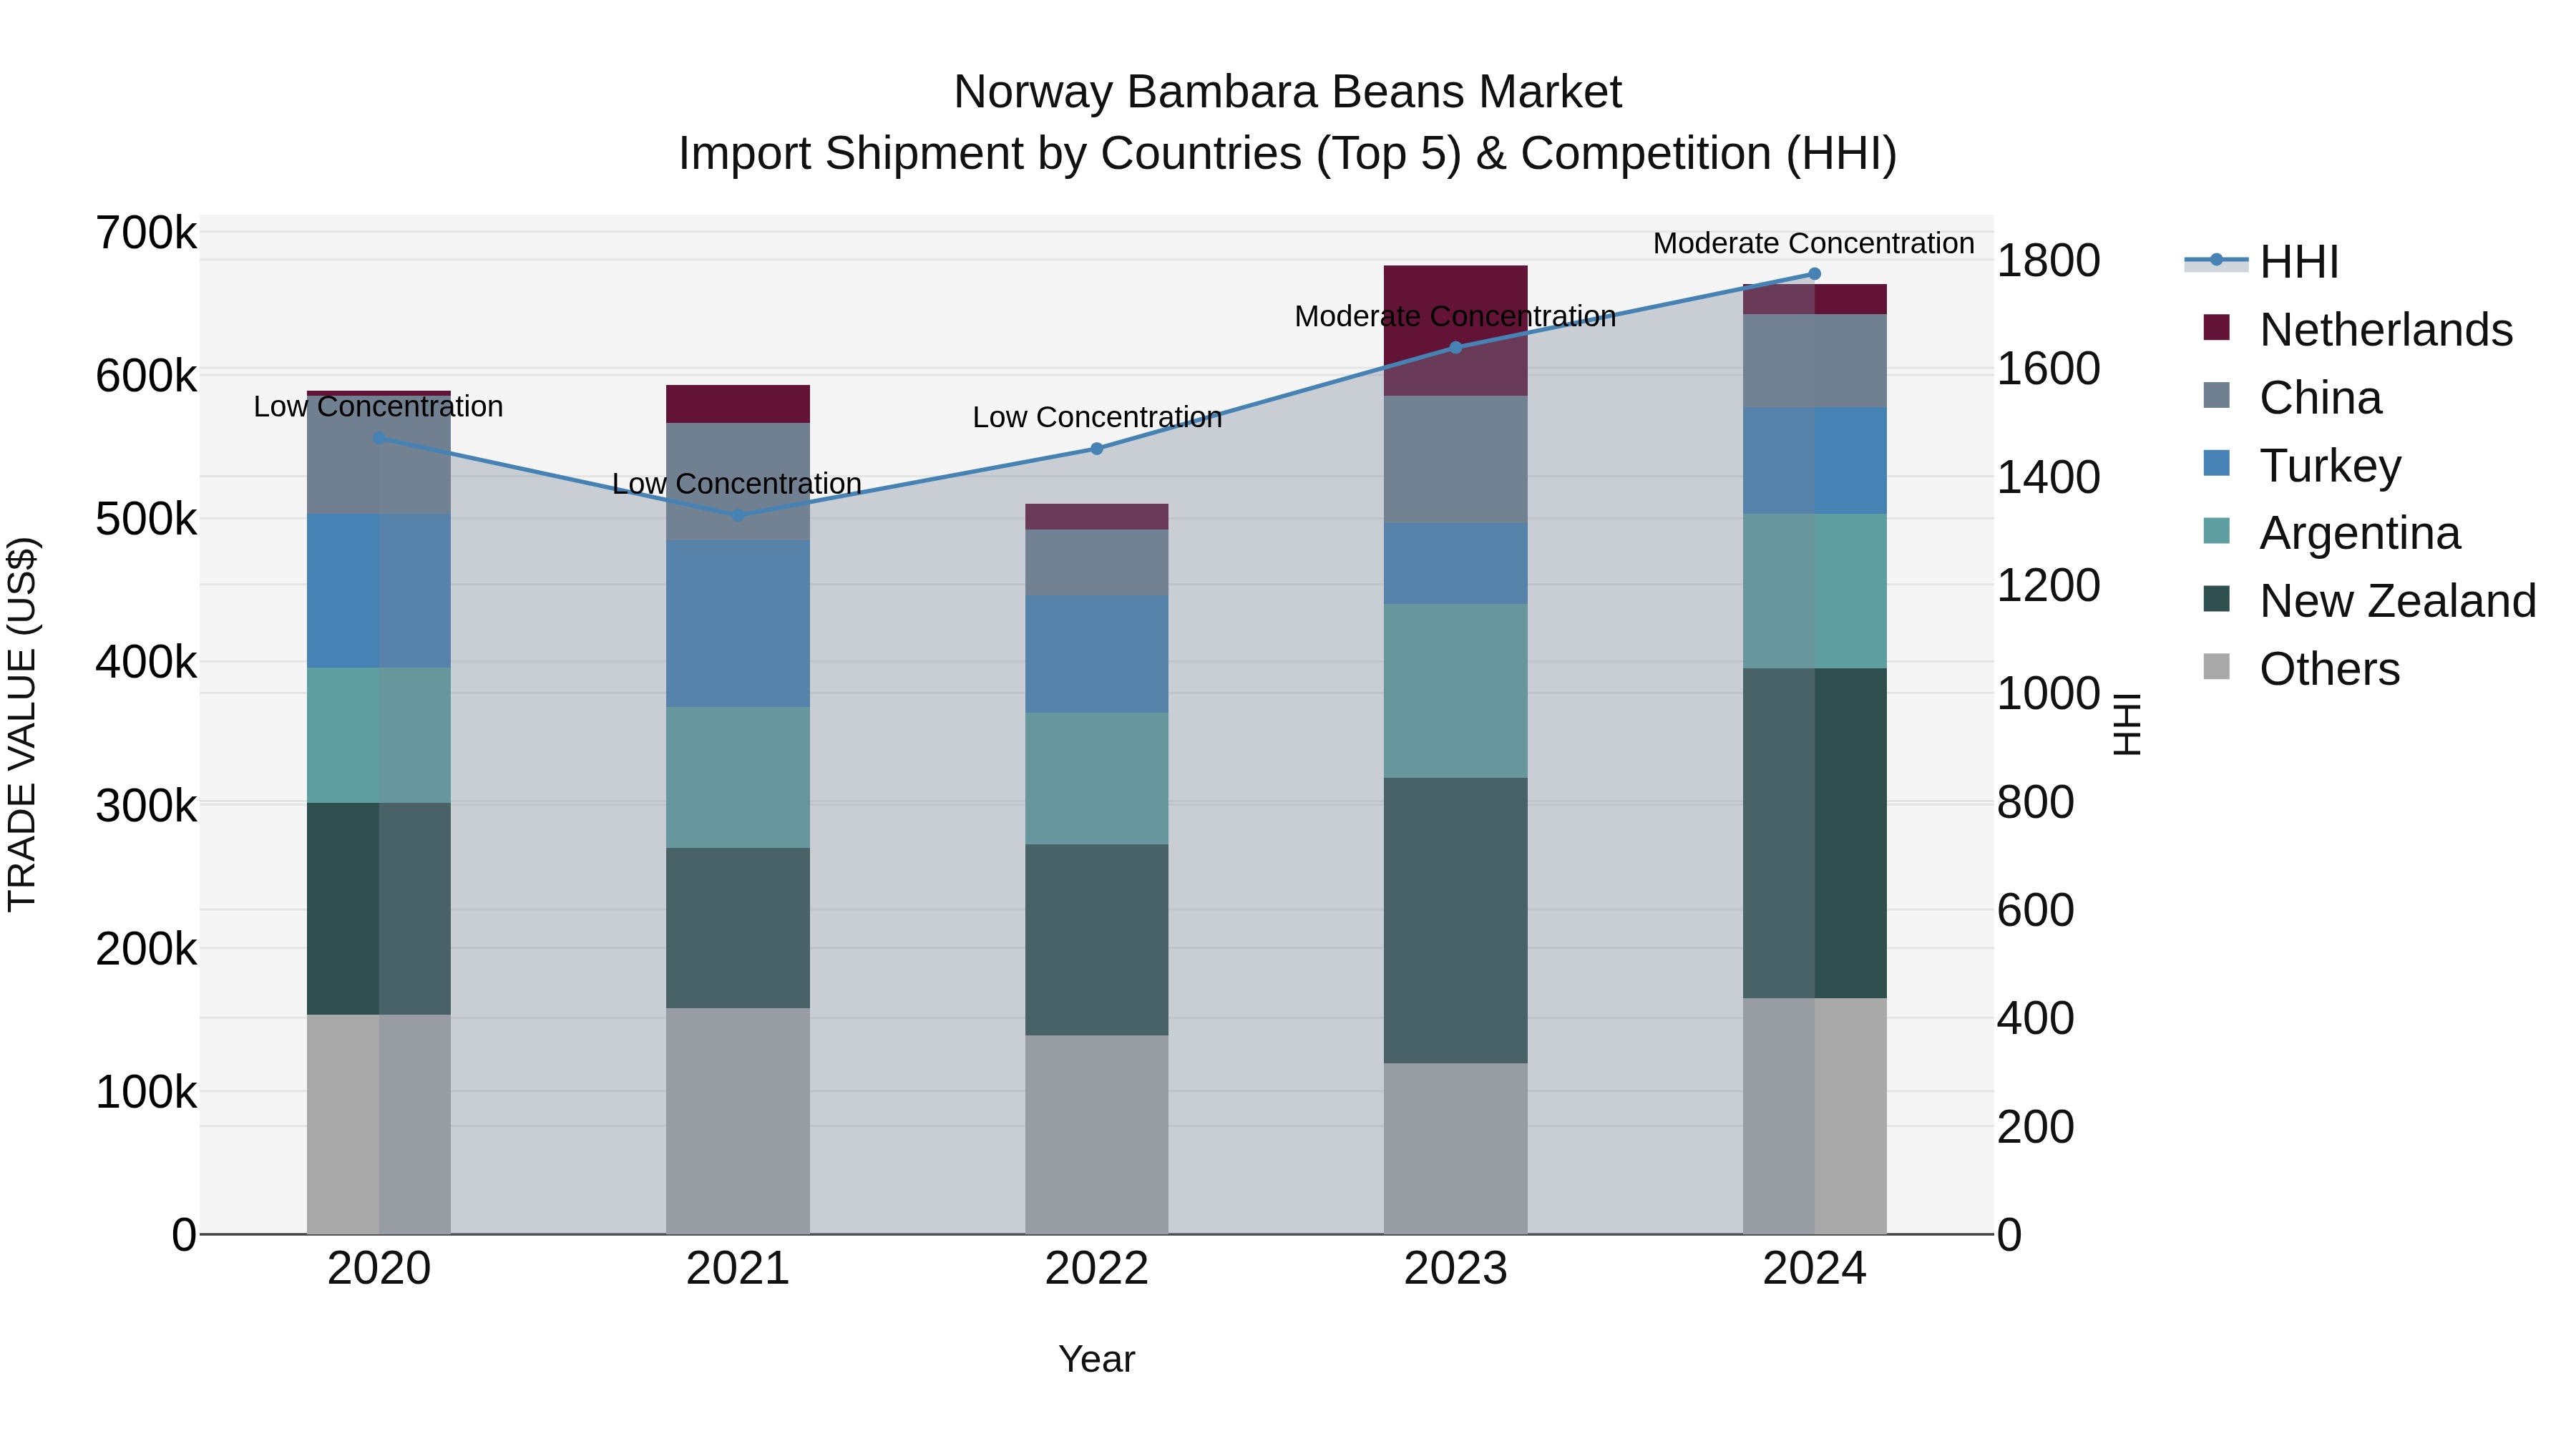Click the China segment of the 2024 bar

(x=1815, y=361)
